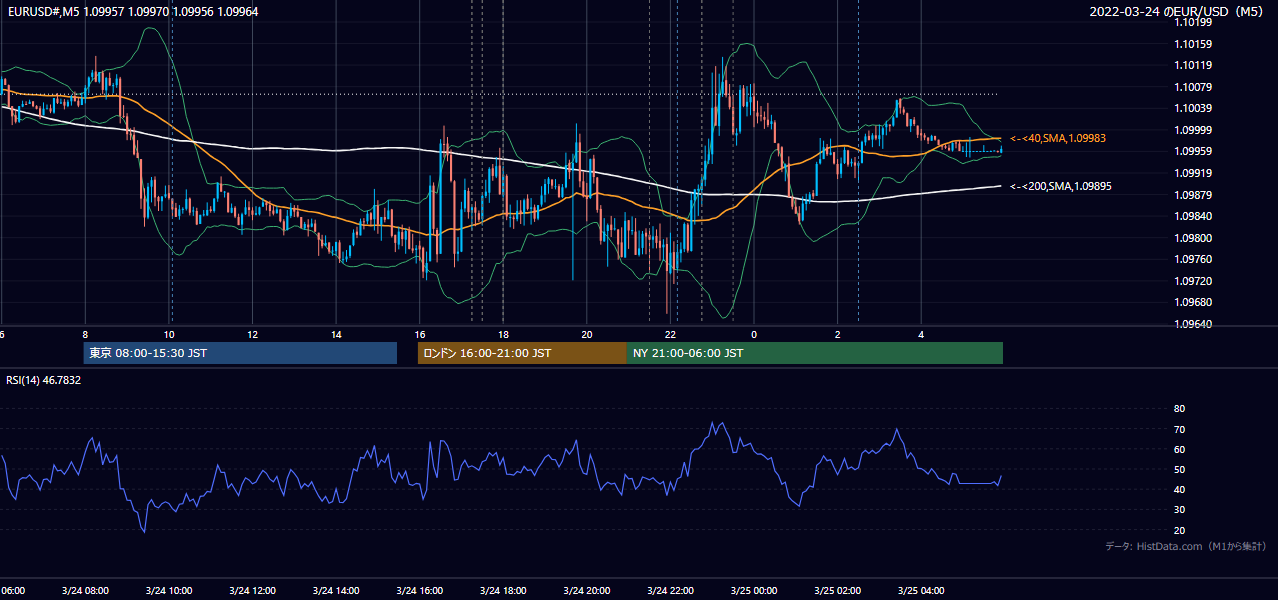Click price axis value 1.10119
This screenshot has height=600, width=1278.
[x=1193, y=65]
